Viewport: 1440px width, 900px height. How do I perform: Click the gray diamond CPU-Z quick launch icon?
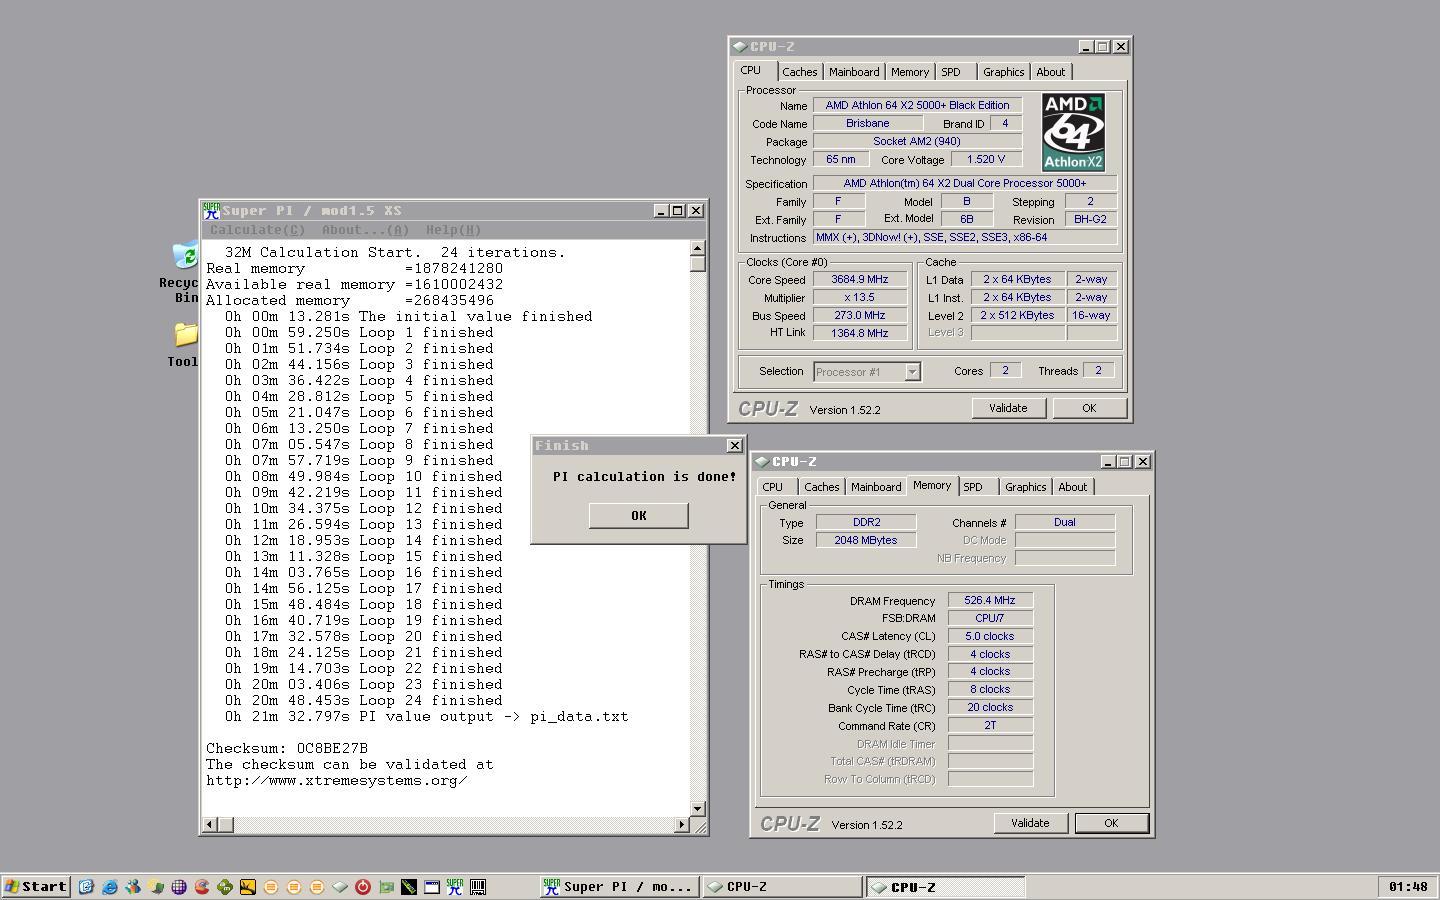(340, 886)
